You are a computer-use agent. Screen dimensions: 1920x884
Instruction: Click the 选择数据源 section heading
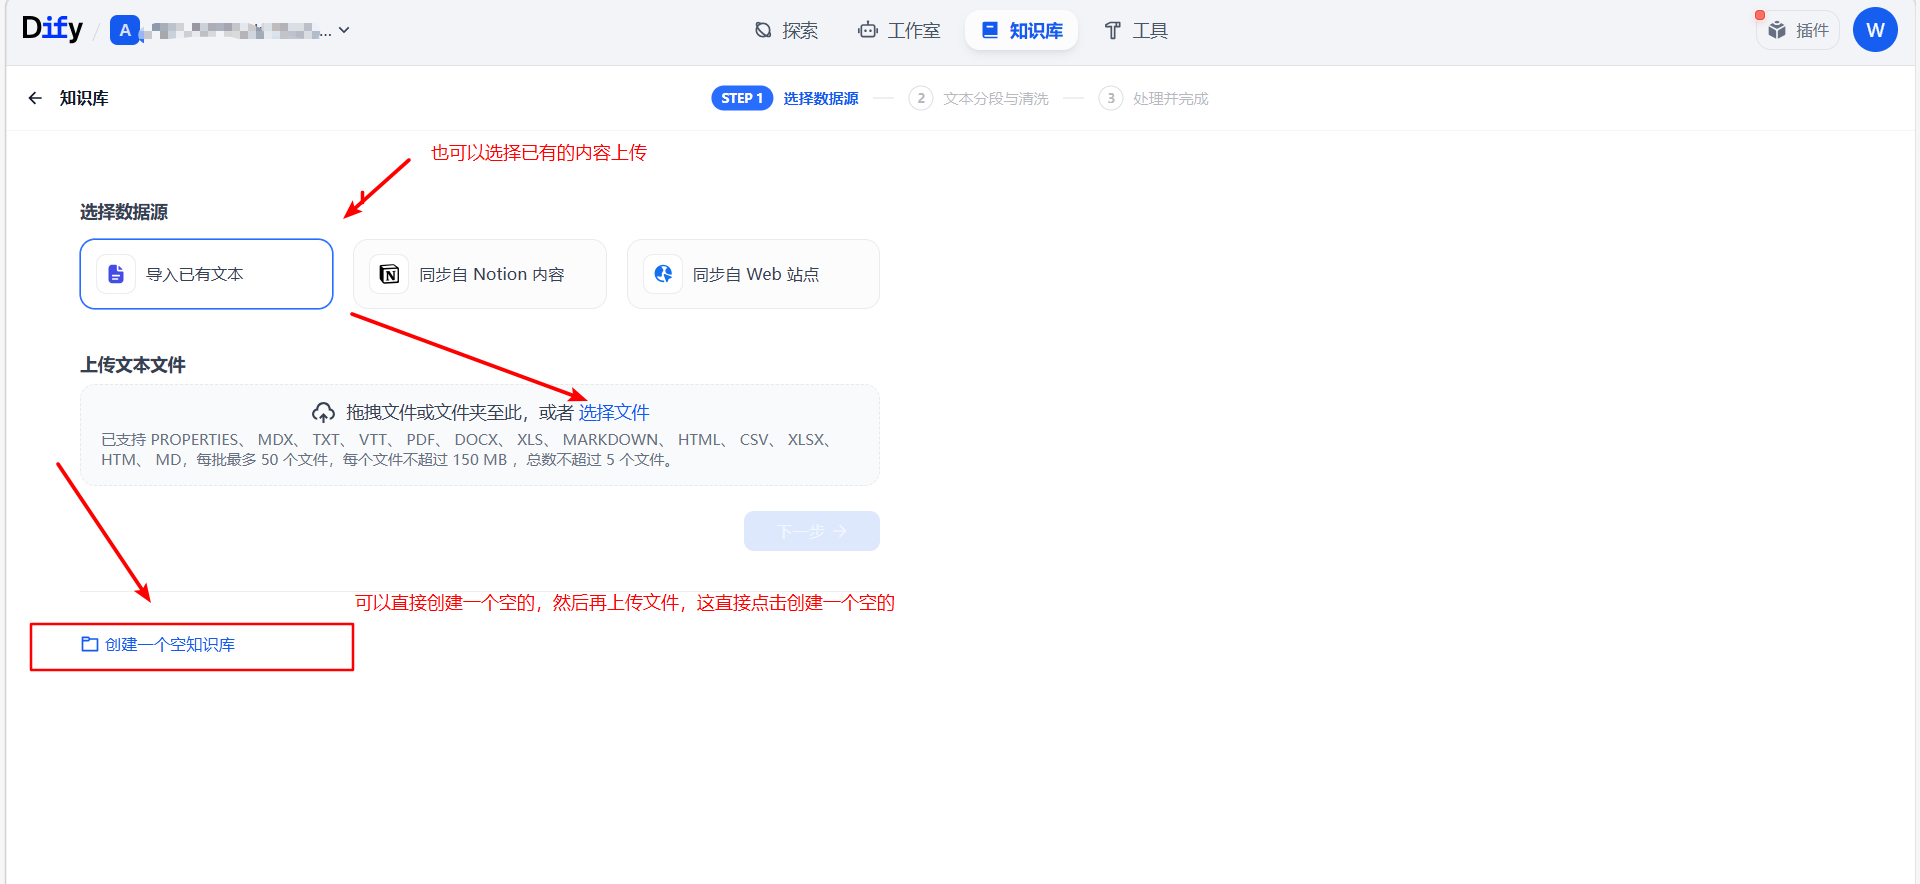coord(124,212)
